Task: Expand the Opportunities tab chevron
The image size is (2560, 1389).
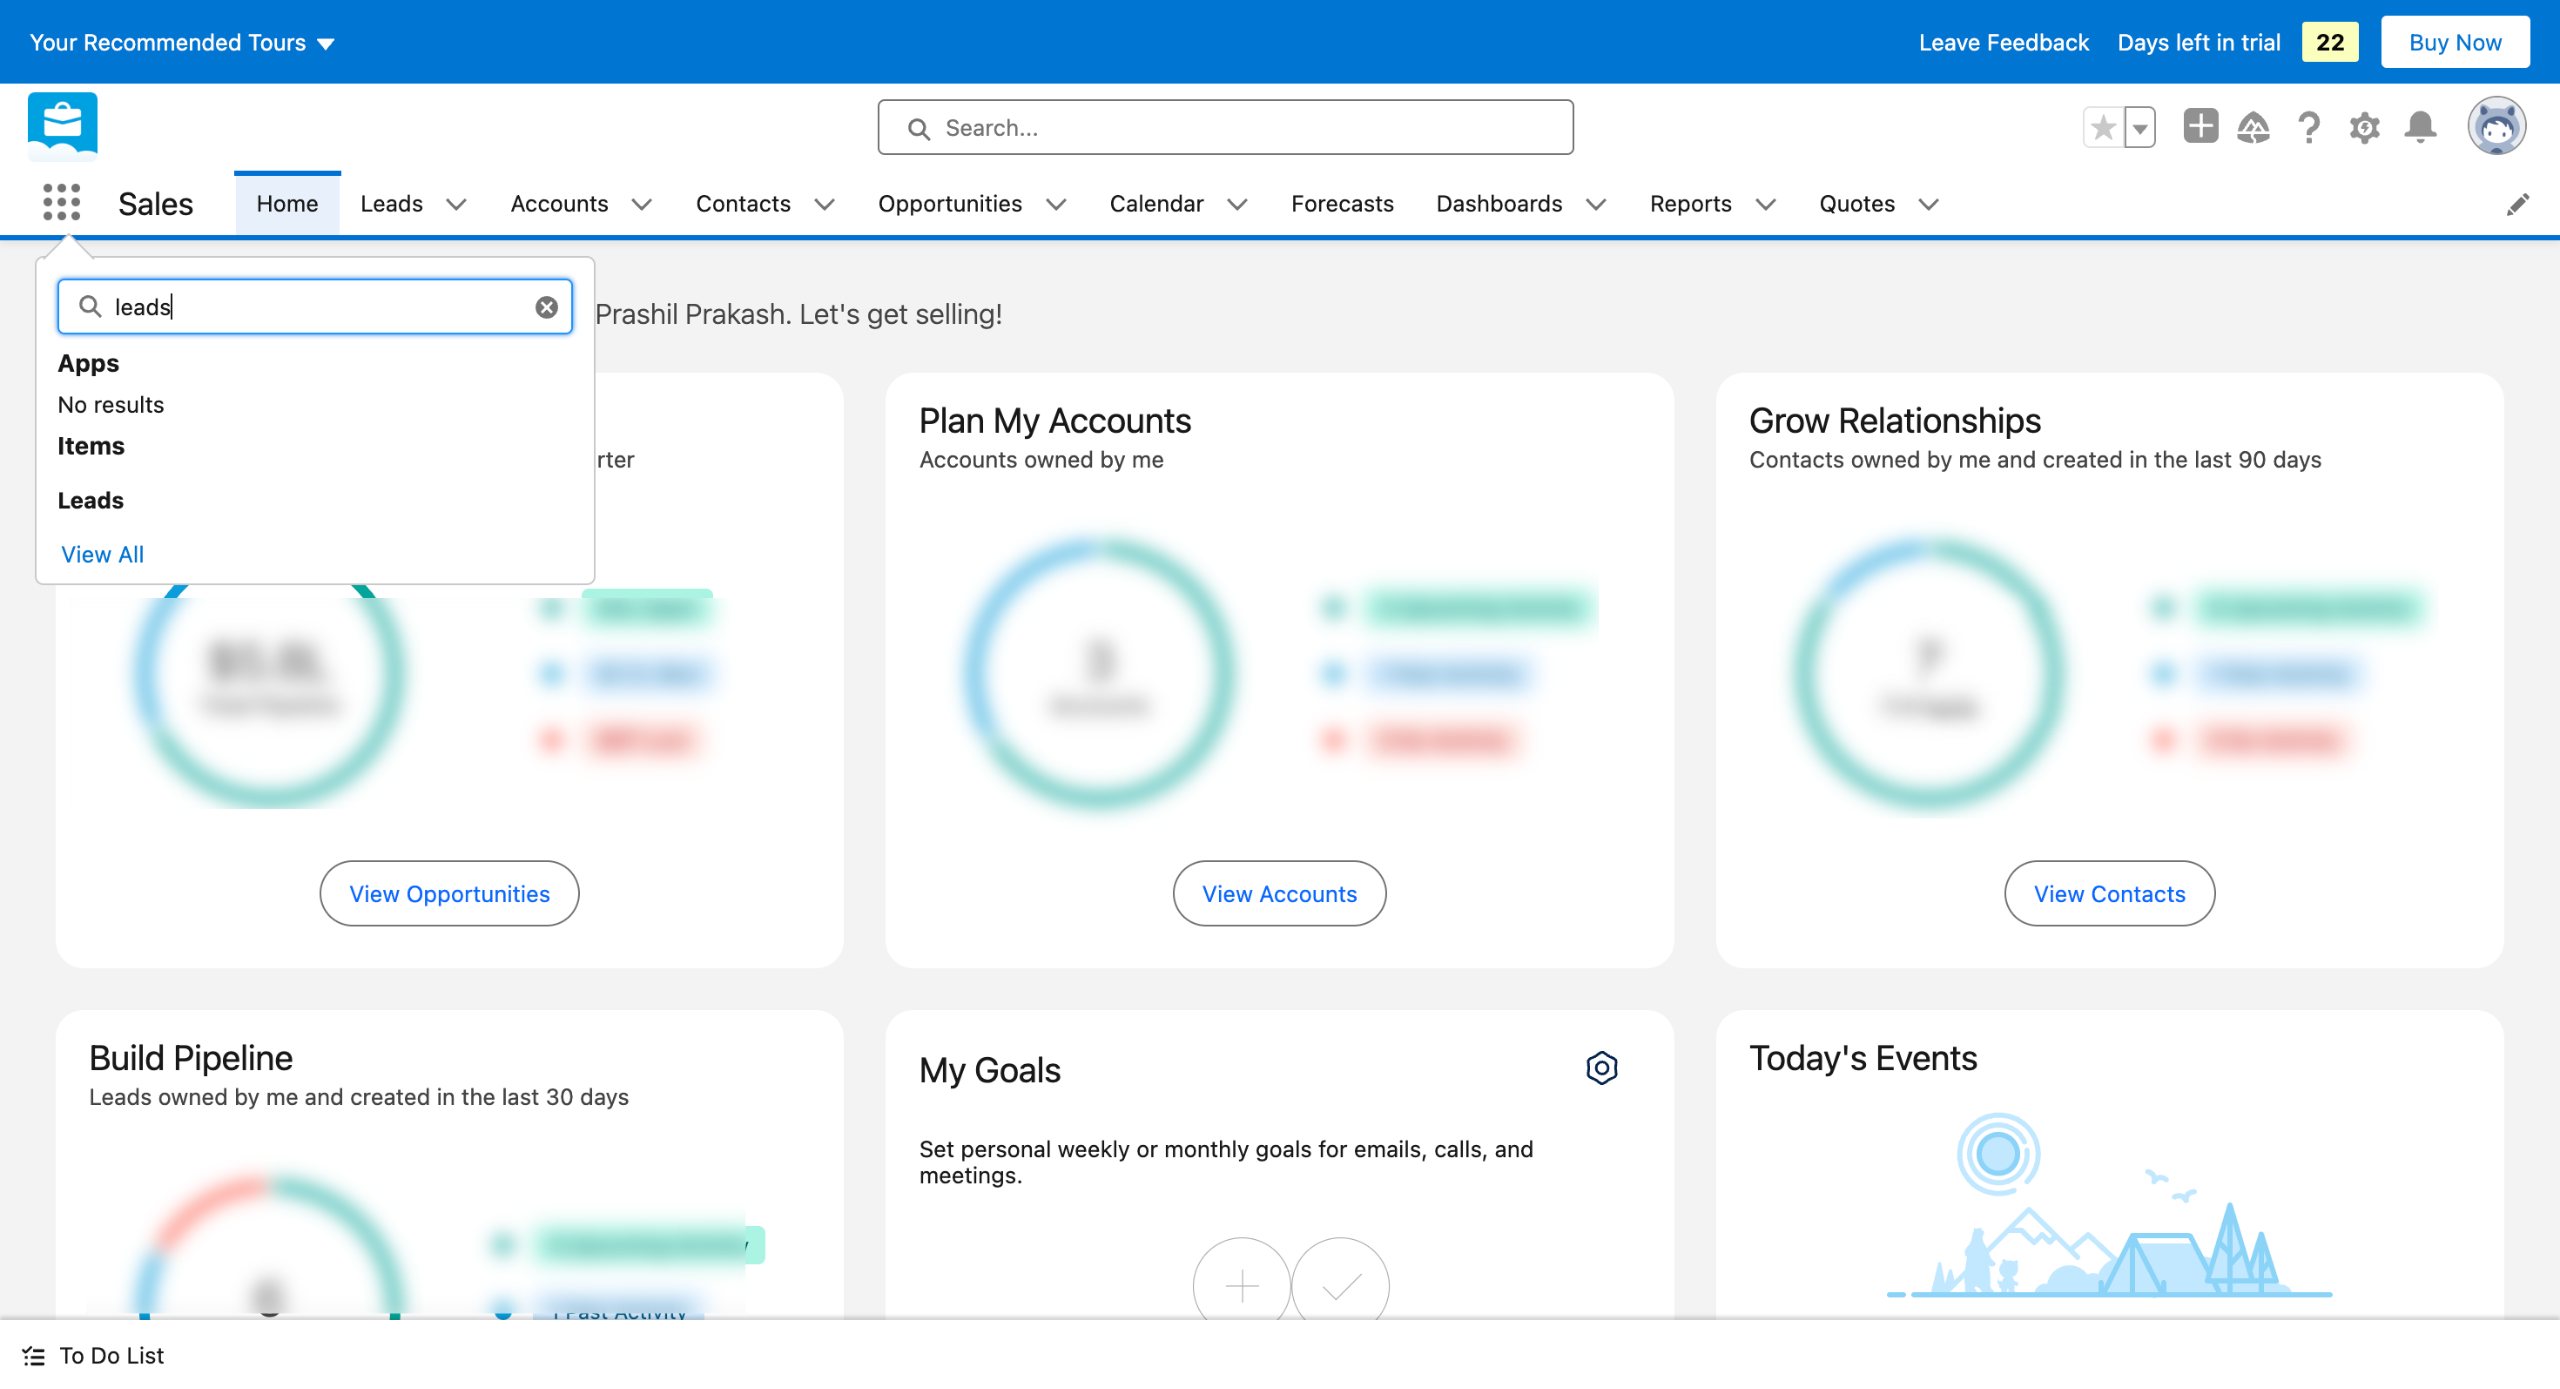Action: [1056, 204]
